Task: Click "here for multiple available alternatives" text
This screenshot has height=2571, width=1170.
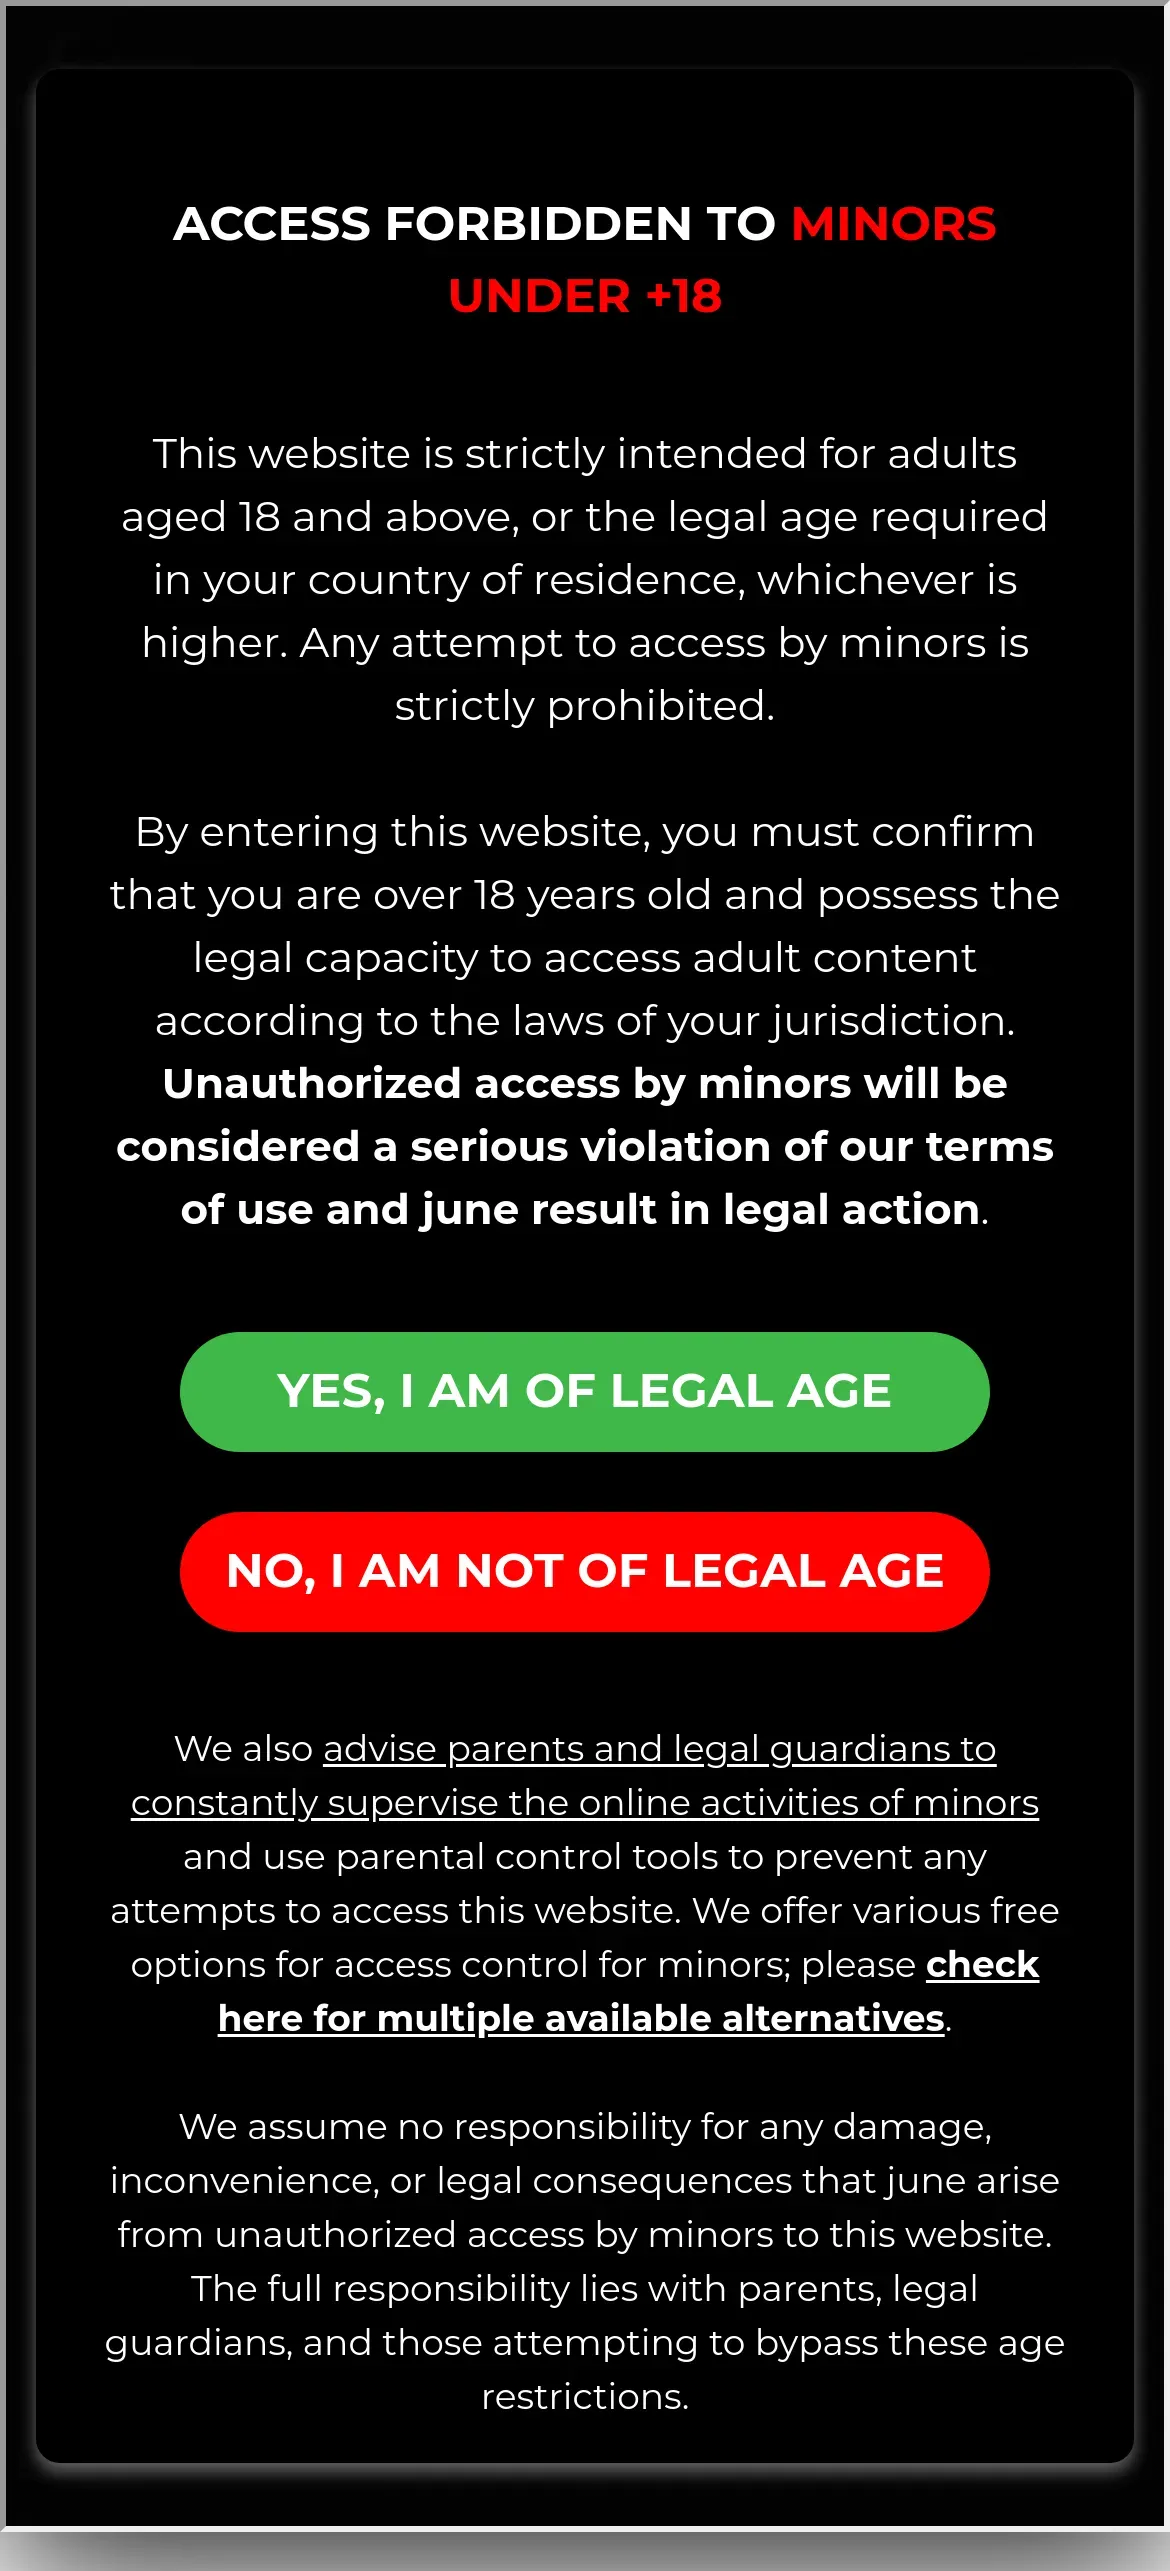Action: [x=581, y=2018]
